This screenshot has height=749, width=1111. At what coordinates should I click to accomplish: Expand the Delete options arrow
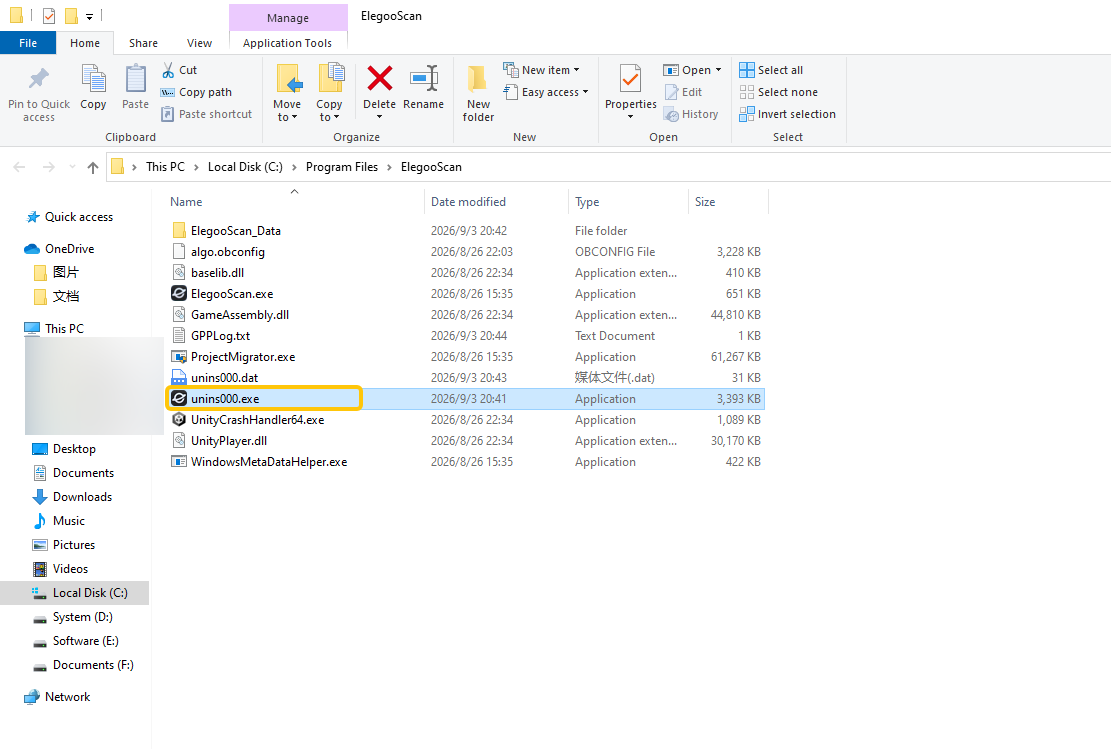pyautogui.click(x=379, y=117)
